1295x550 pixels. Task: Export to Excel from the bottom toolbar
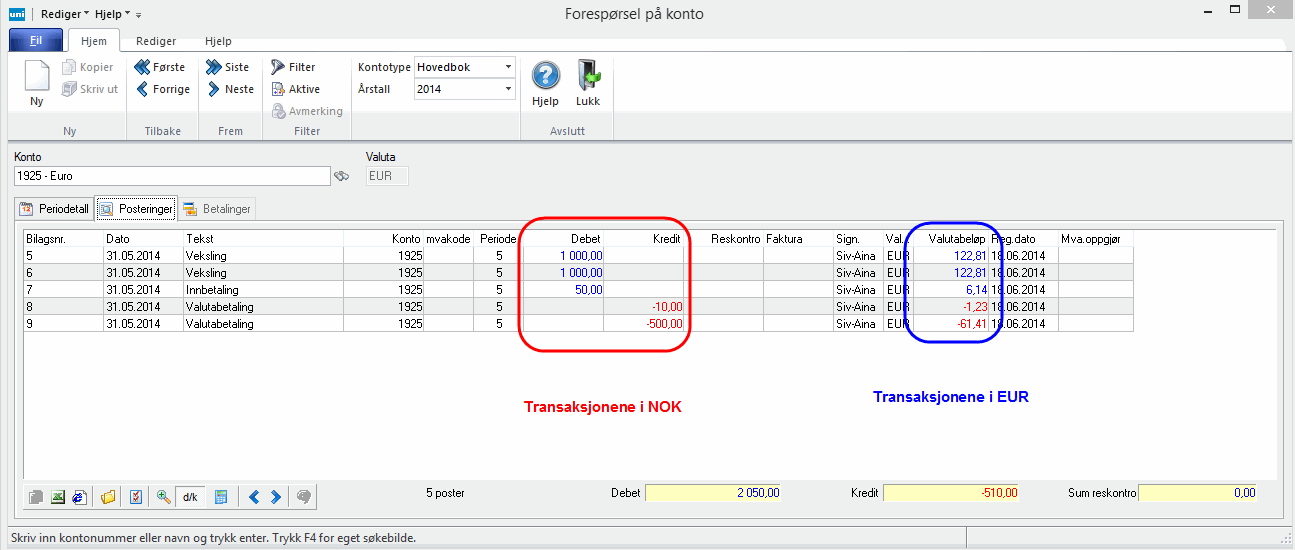tap(58, 496)
